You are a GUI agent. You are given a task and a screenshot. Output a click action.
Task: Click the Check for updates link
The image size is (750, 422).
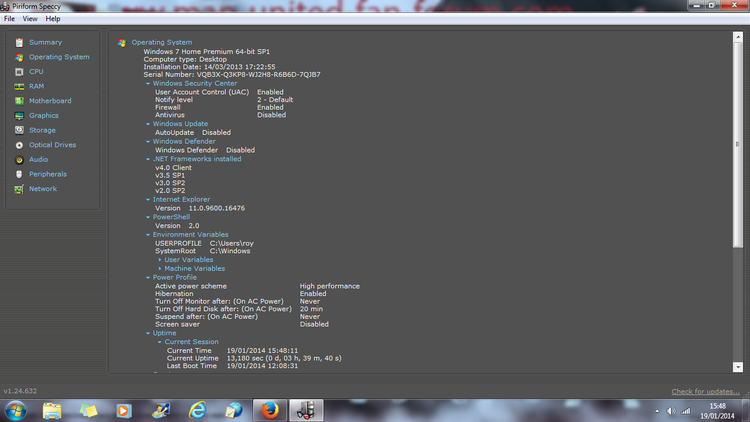(x=706, y=392)
